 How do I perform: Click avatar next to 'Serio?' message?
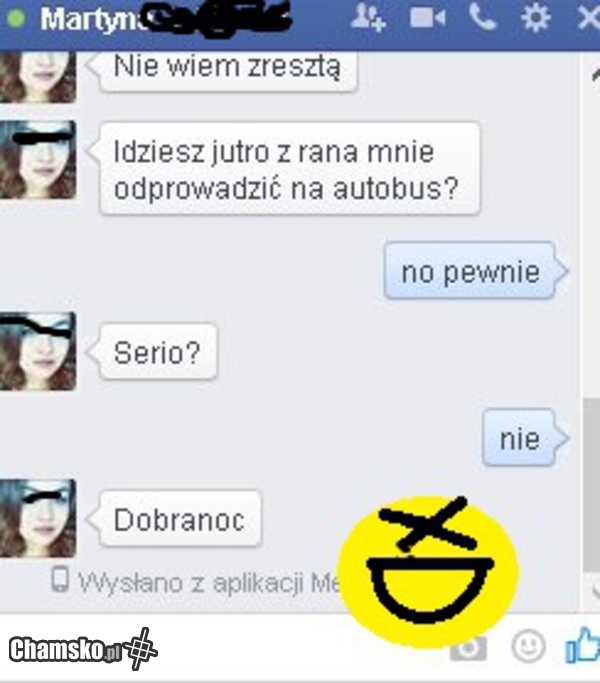point(37,351)
